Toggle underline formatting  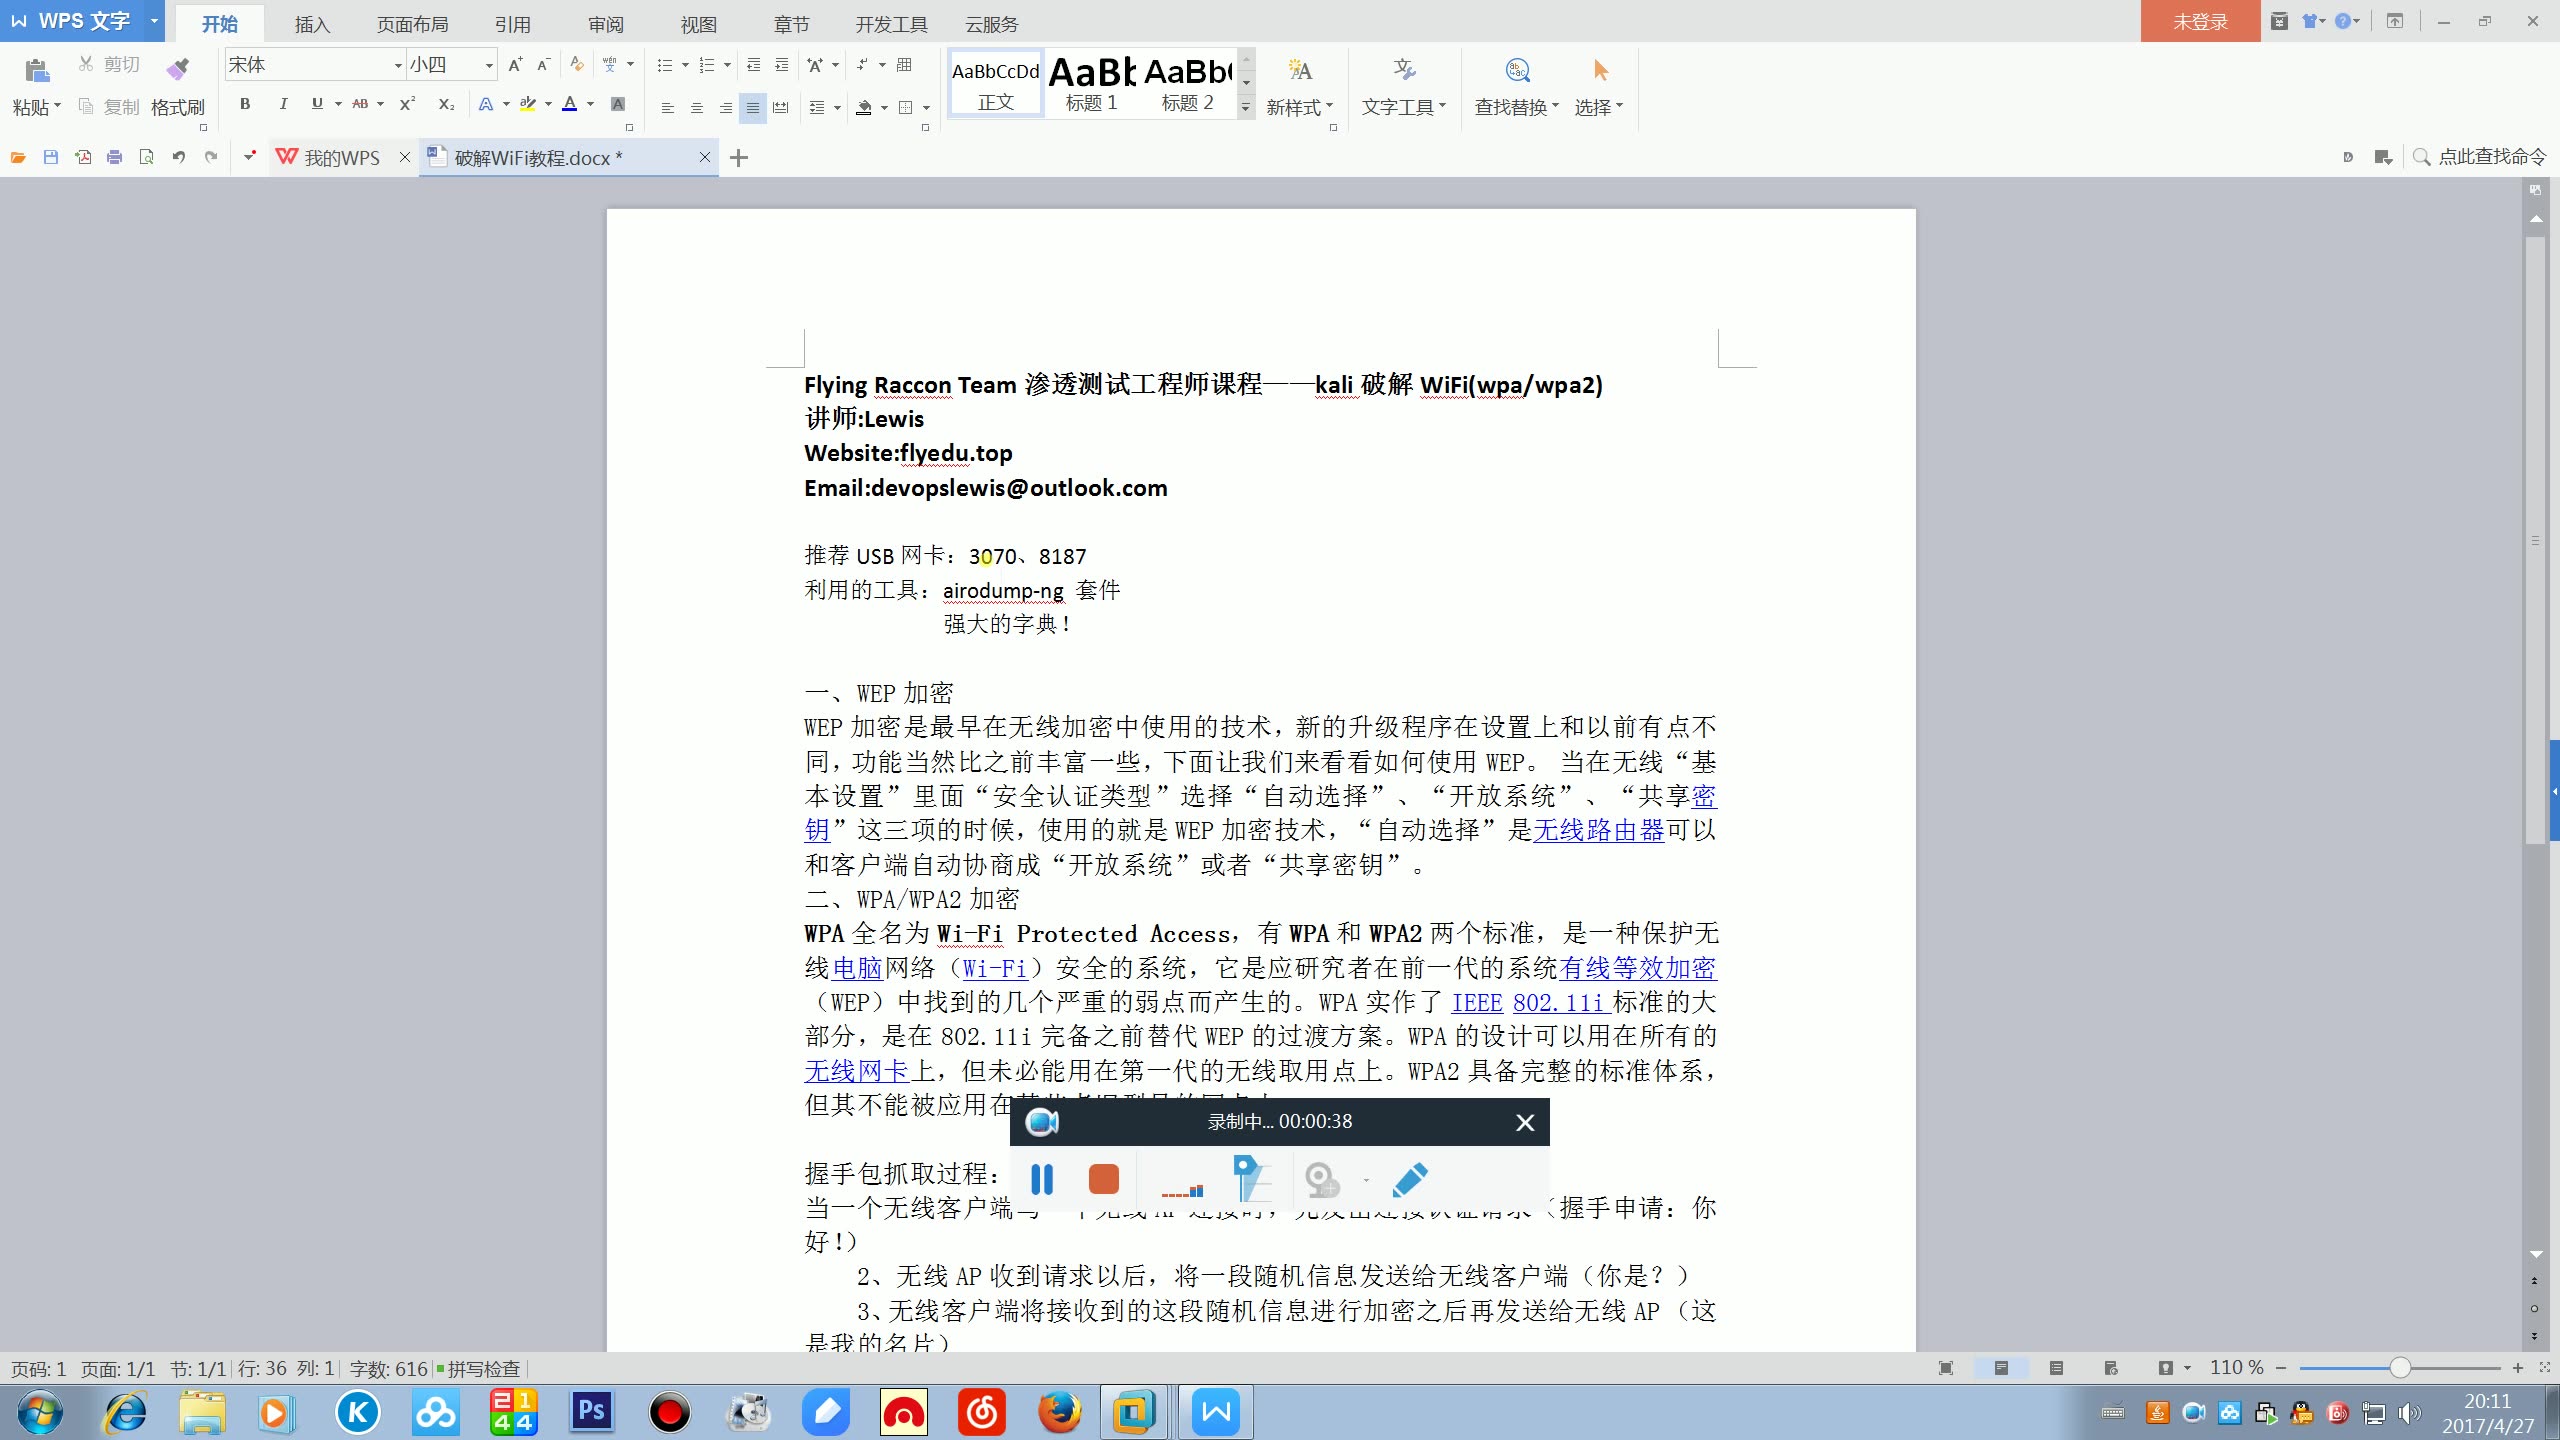tap(317, 104)
